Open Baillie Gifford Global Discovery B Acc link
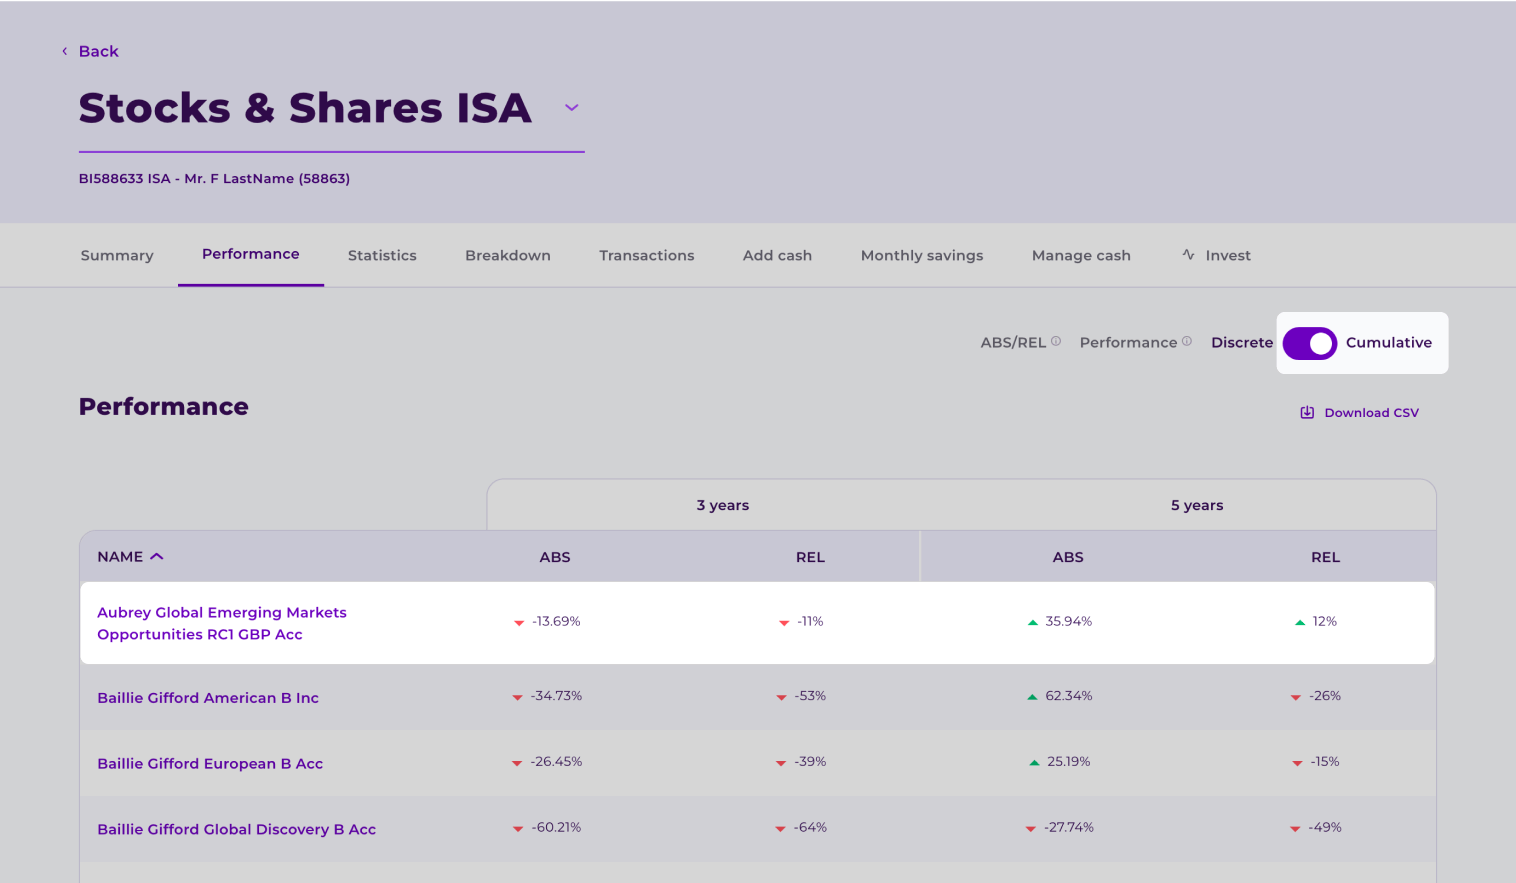Screen dimensions: 1516x883 [x=236, y=830]
